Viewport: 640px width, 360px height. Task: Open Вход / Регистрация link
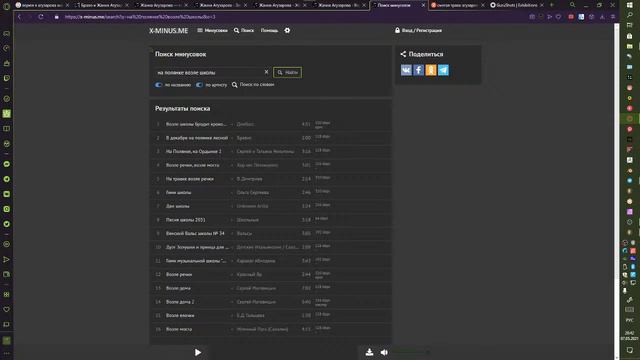(x=418, y=31)
